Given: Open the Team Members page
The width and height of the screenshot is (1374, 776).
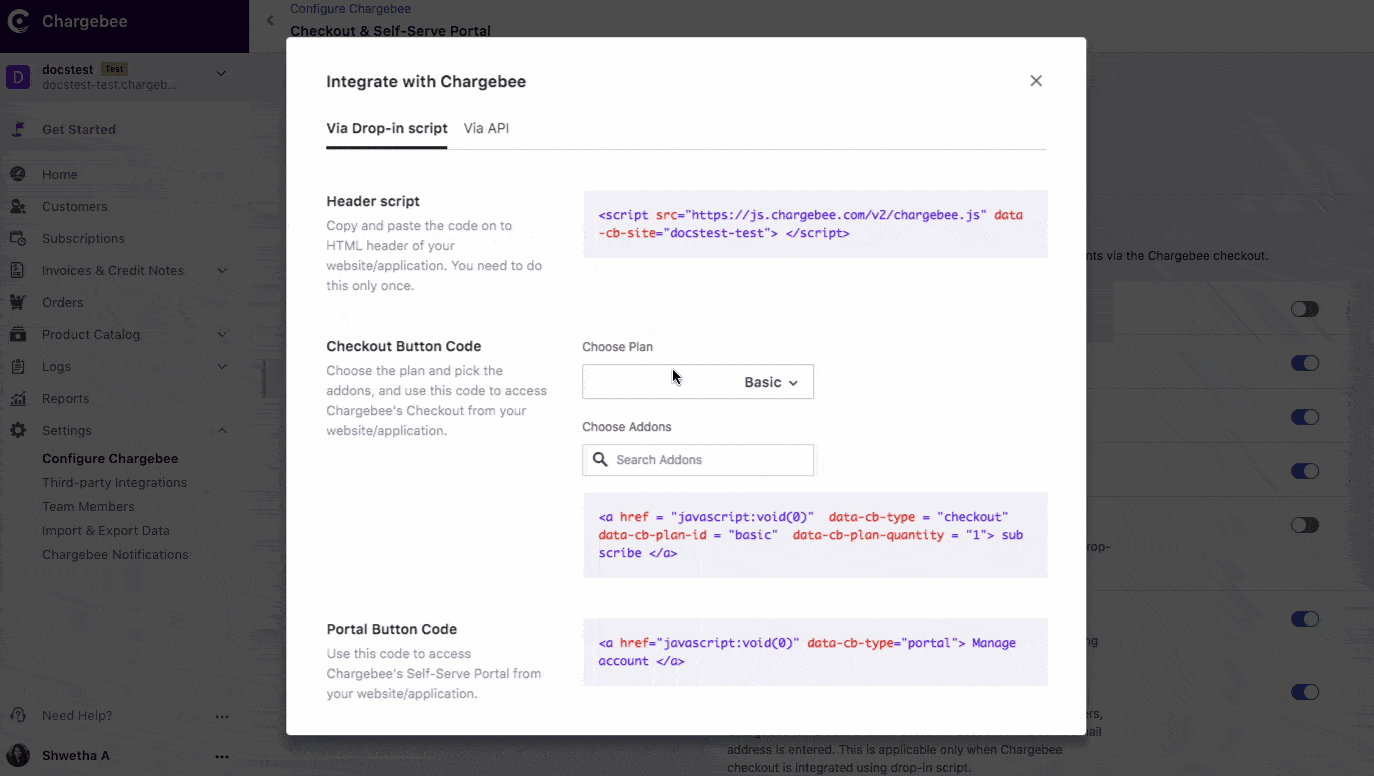Looking at the screenshot, I should 88,506.
